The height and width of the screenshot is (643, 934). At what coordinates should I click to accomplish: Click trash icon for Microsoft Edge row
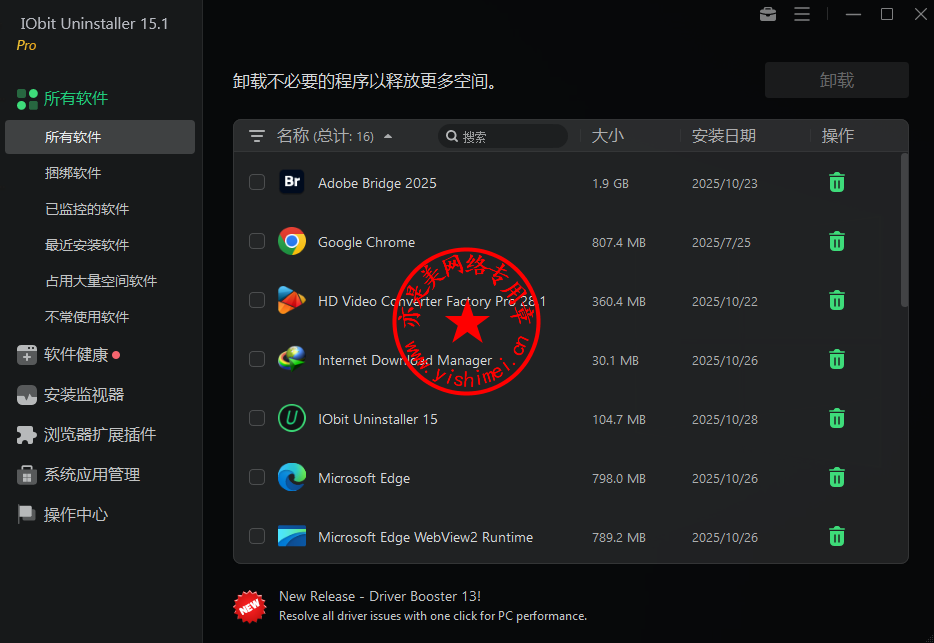coord(837,477)
